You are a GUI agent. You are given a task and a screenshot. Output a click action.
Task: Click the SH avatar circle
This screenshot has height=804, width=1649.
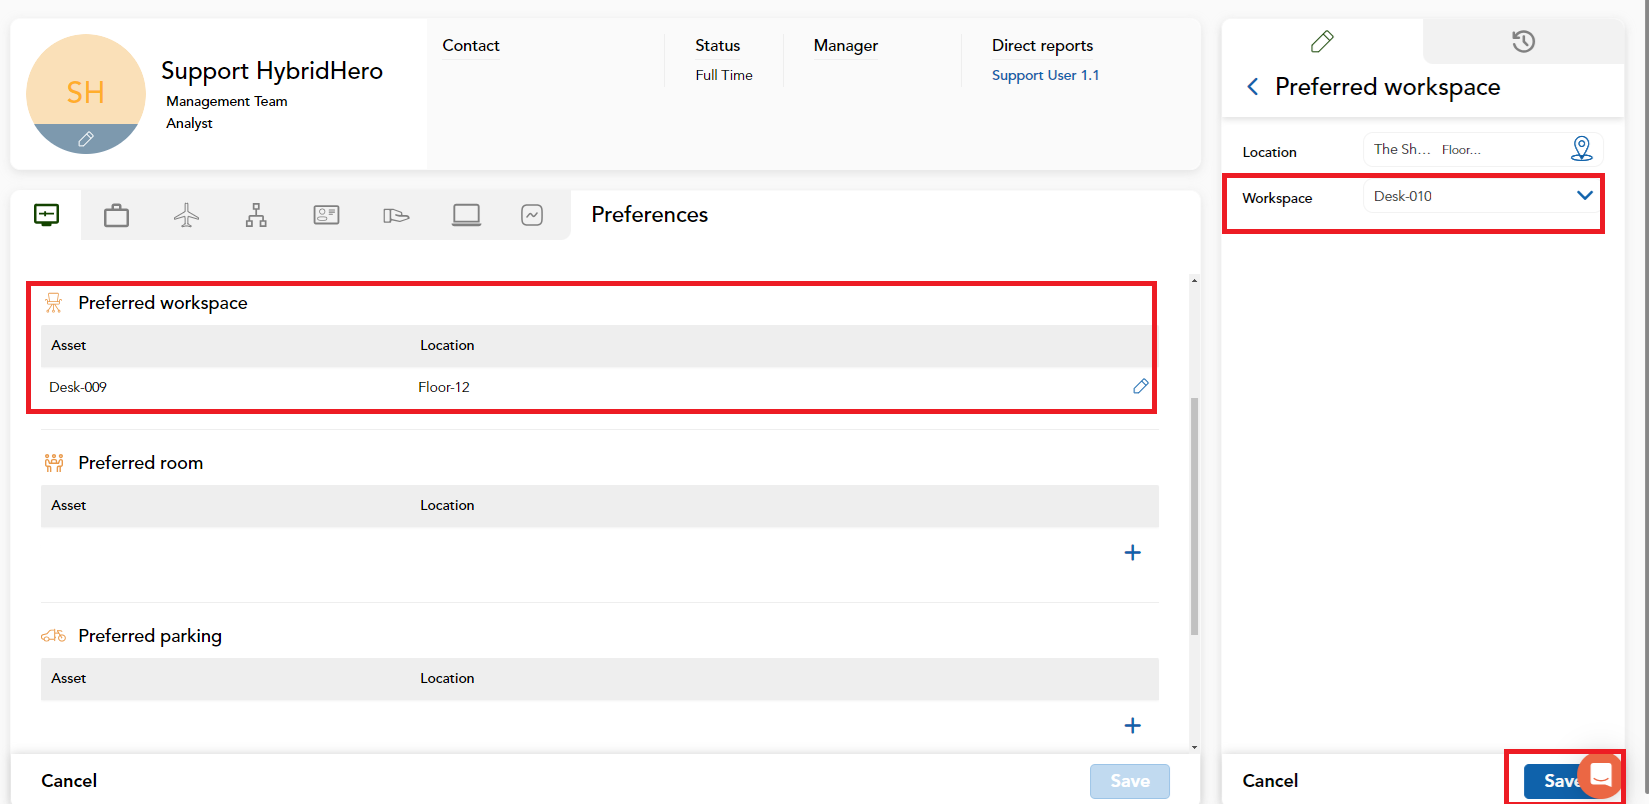pyautogui.click(x=86, y=94)
